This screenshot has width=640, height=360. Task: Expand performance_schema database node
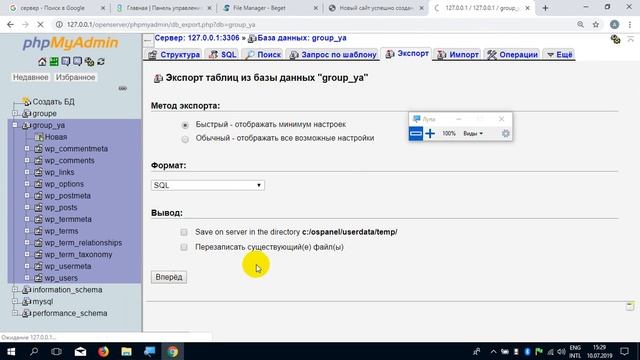click(15, 313)
